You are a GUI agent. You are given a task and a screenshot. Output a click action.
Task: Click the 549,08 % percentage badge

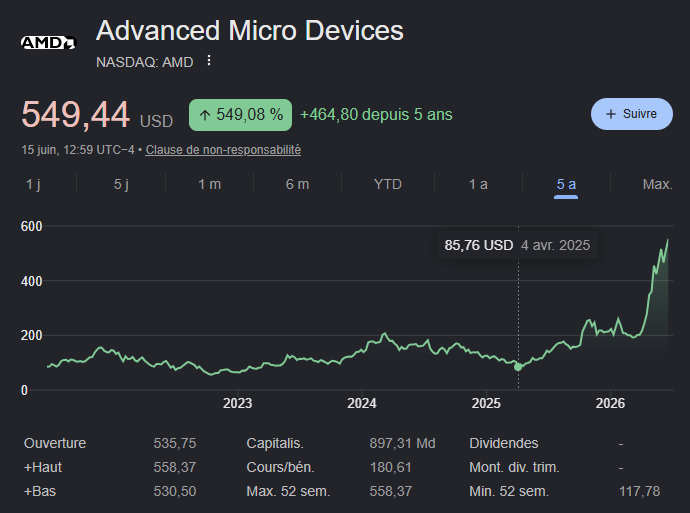point(240,115)
